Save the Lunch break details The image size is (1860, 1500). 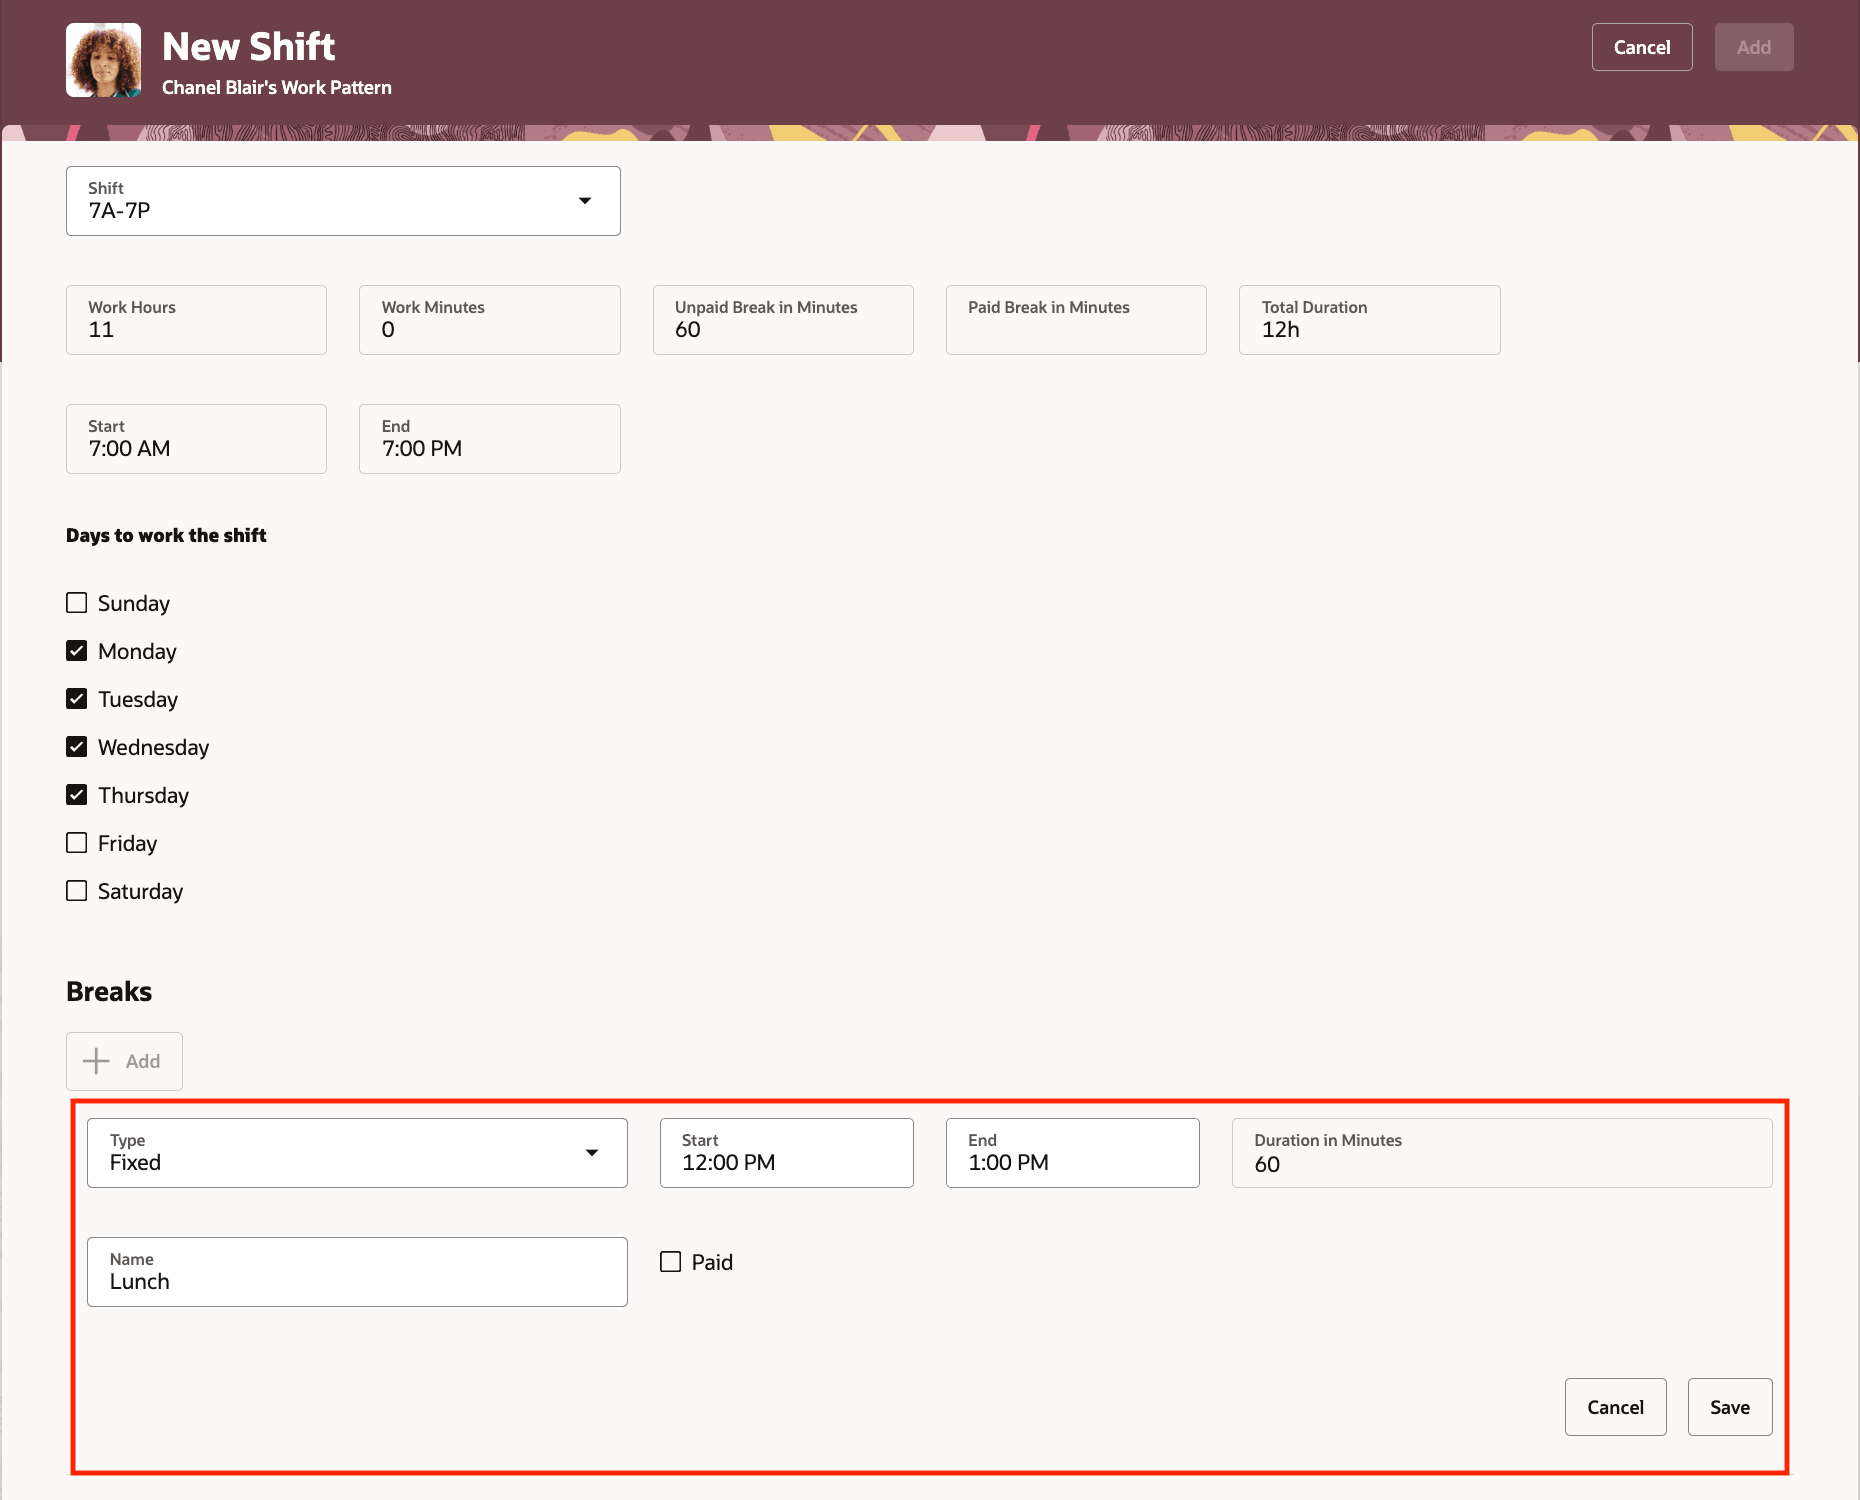1729,1407
